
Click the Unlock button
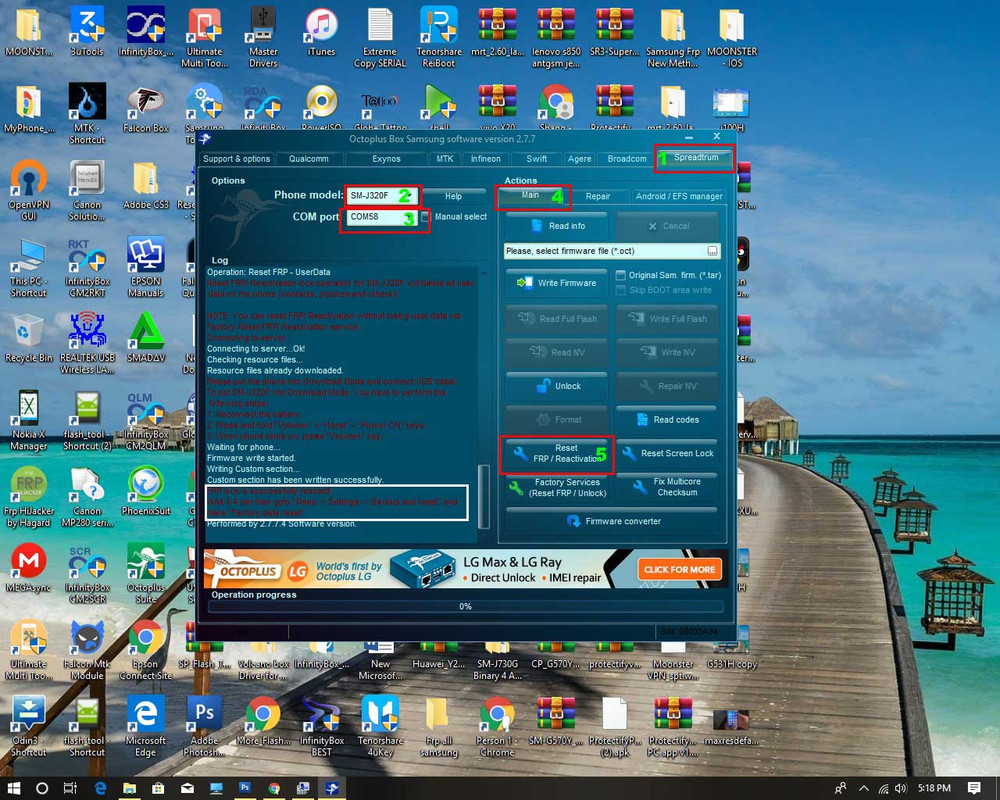click(x=557, y=386)
